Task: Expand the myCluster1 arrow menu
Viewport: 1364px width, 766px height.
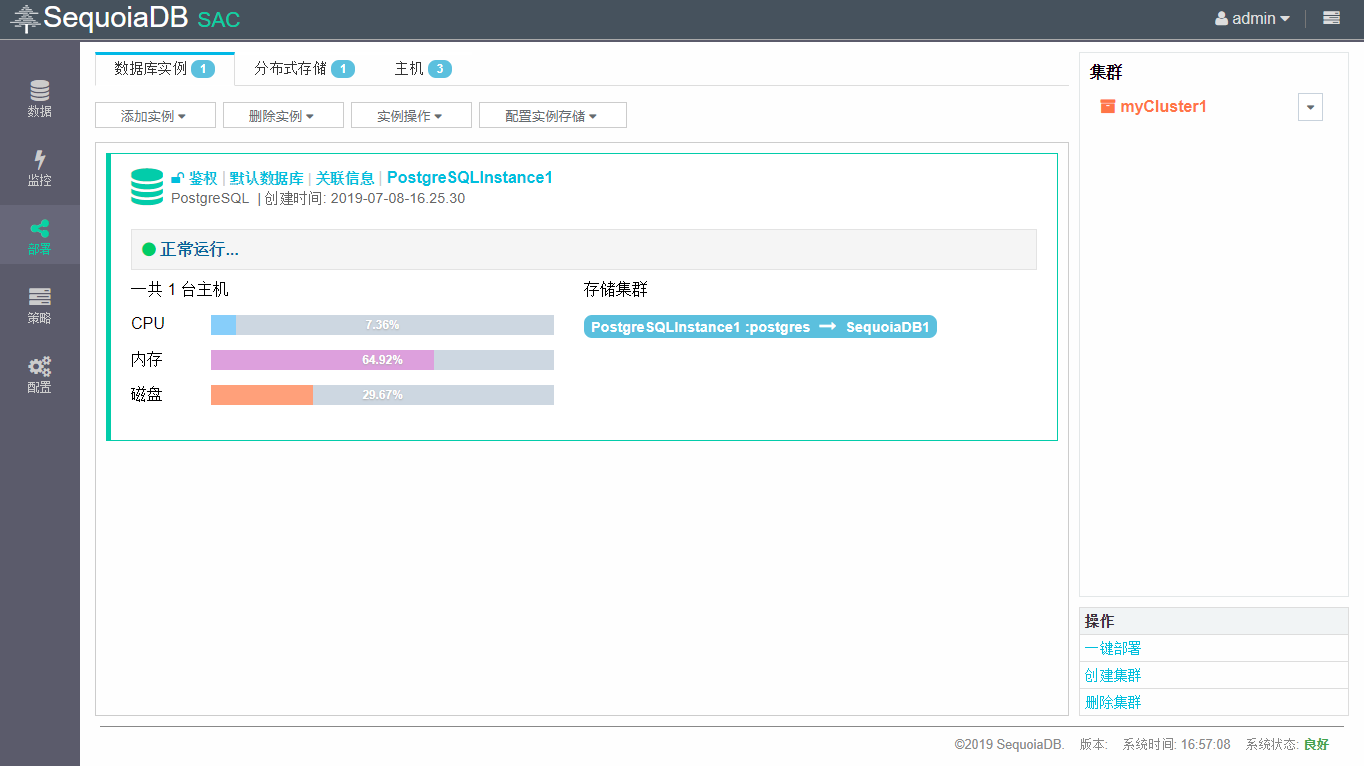Action: (x=1310, y=108)
